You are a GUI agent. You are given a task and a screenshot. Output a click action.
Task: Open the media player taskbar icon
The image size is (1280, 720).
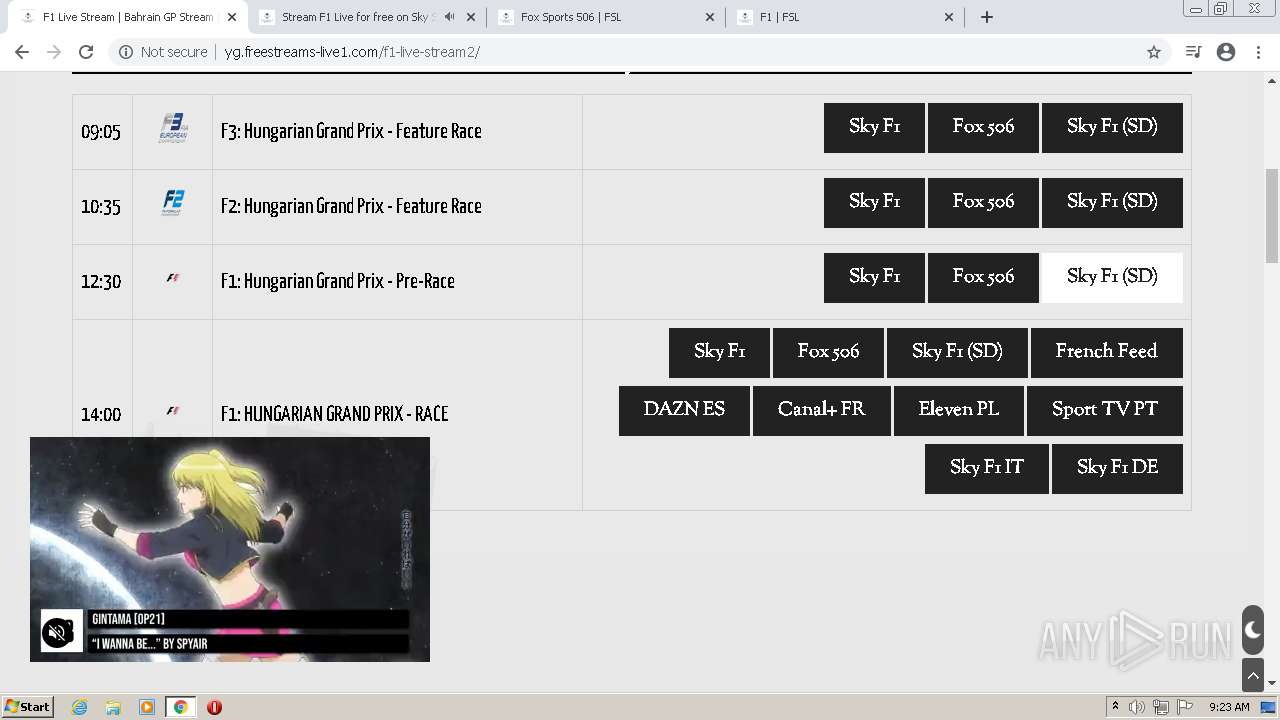pos(147,707)
